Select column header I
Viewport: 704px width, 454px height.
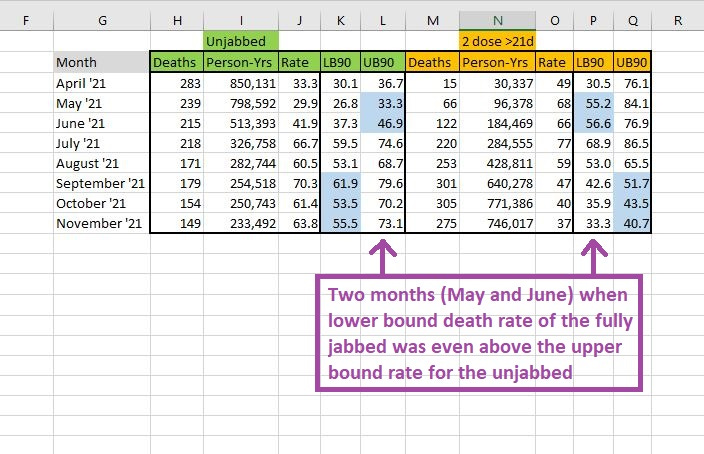241,21
